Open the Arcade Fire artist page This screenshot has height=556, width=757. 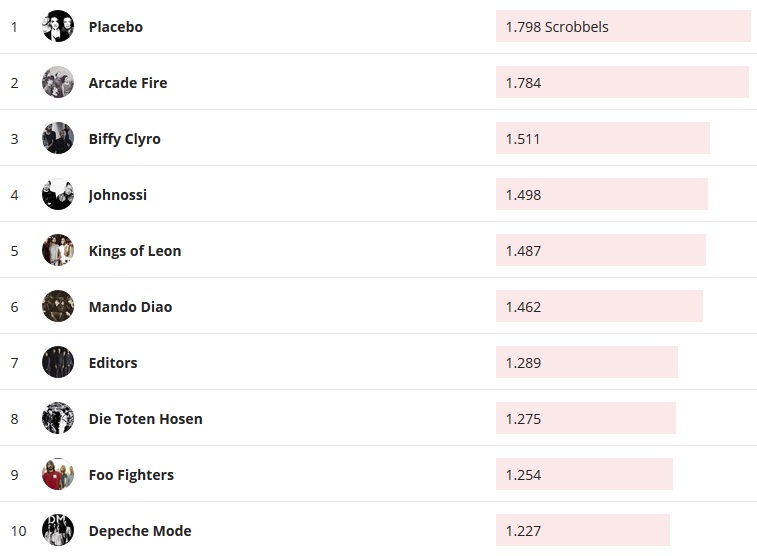coord(127,83)
